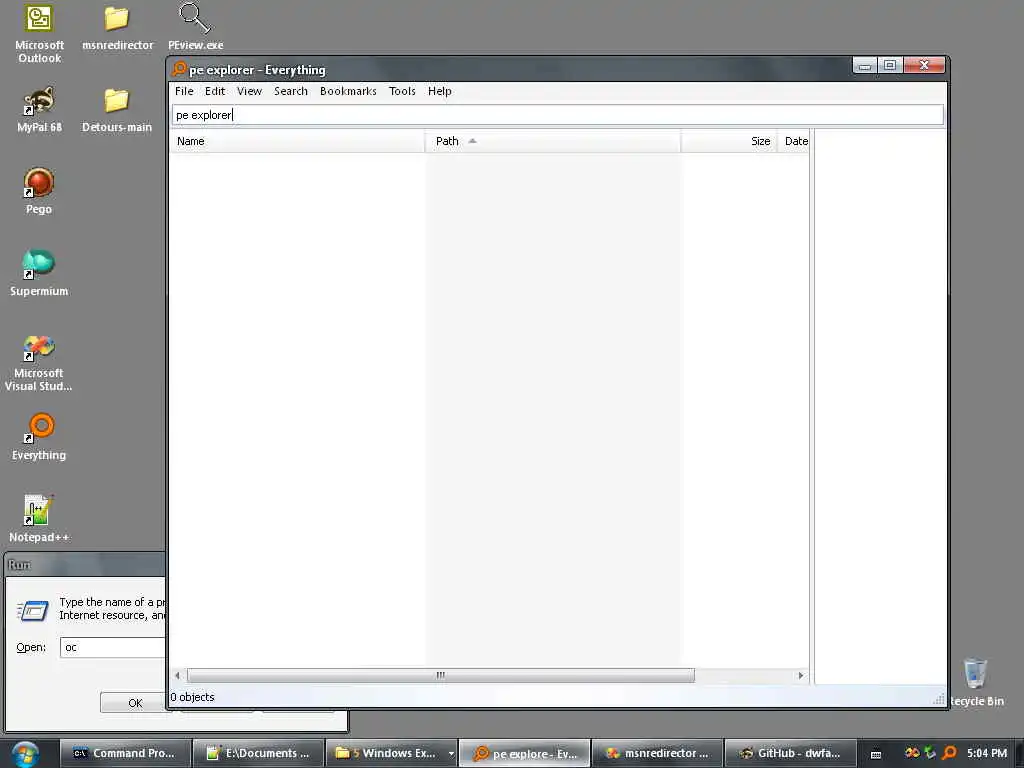Viewport: 1024px width, 768px height.
Task: Select the Detours-main folder icon
Action: coord(117,110)
